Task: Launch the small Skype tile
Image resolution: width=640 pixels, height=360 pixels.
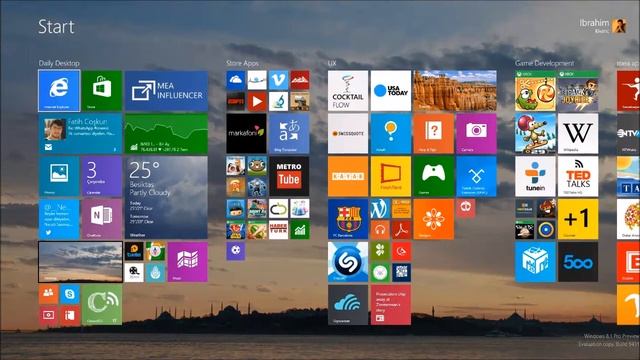Action: pos(70,294)
